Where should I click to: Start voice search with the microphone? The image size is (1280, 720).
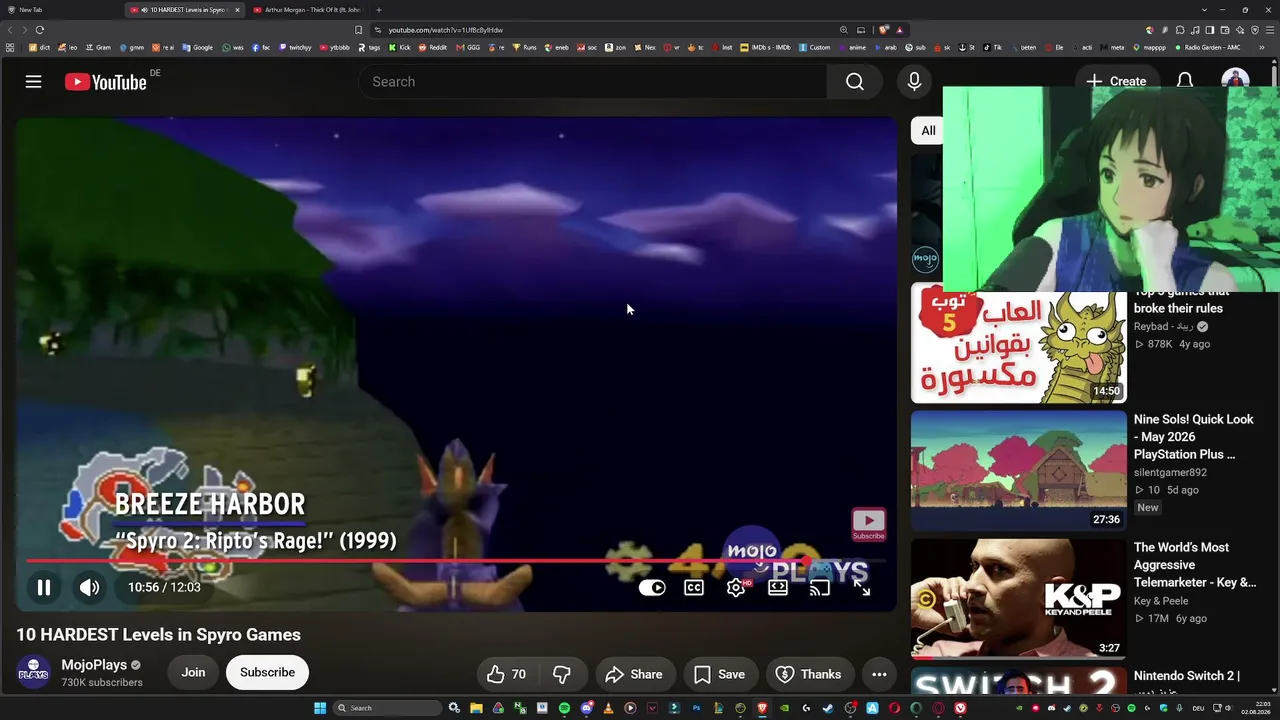tap(914, 82)
